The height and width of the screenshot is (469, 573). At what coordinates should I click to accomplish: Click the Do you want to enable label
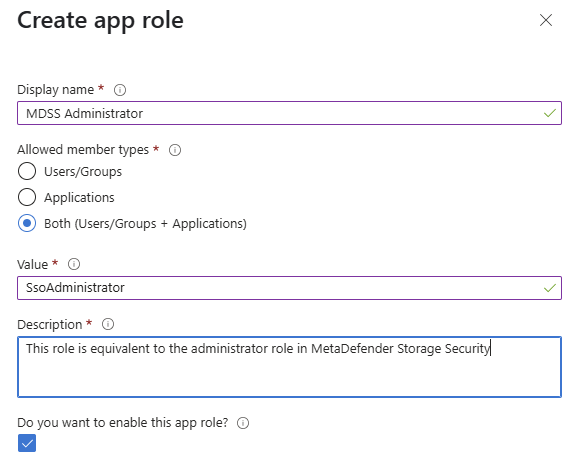coord(123,423)
